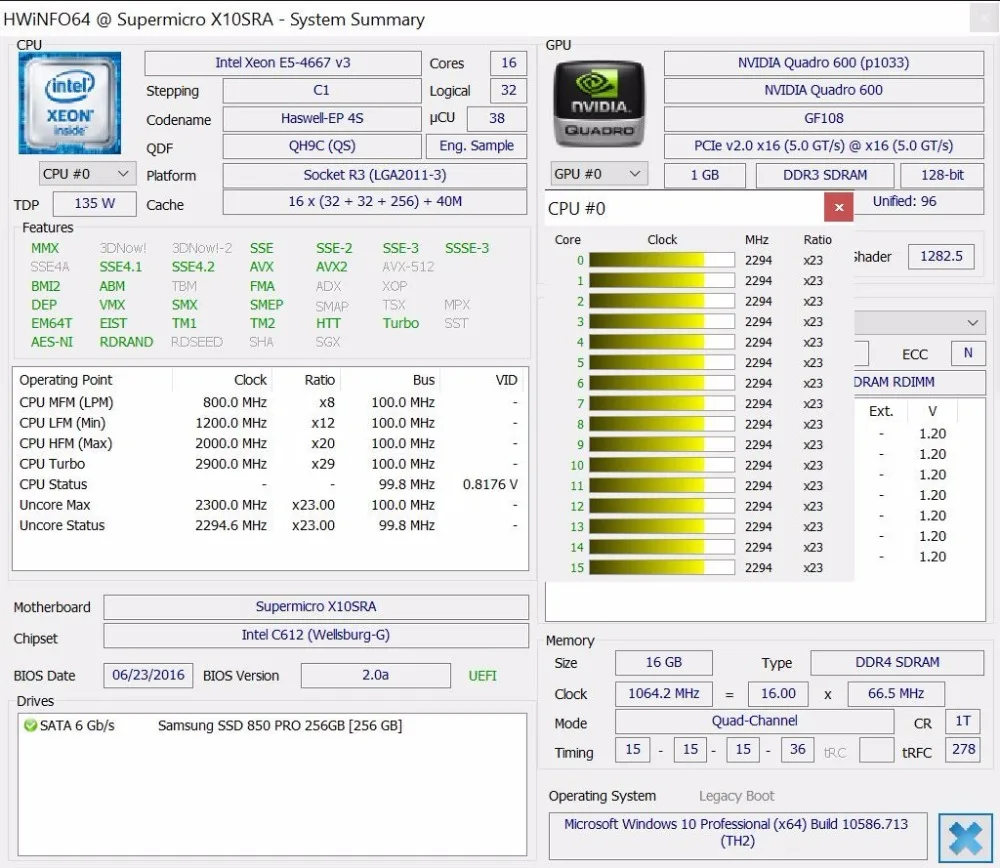Click the DDR4 SDRAM memory type field
The image size is (1000, 868).
click(897, 663)
